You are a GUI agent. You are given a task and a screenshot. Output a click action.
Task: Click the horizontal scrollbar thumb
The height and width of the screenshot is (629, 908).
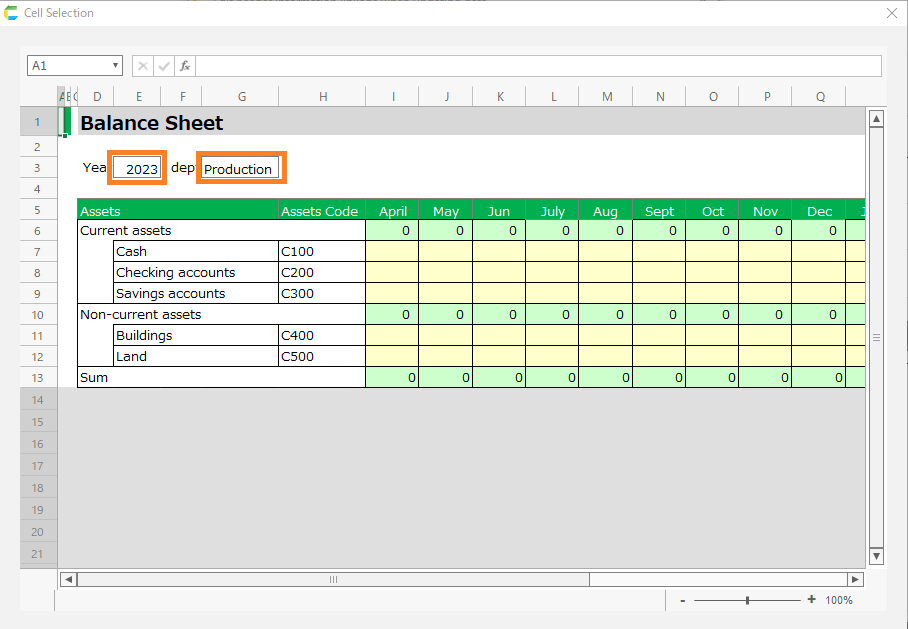point(333,579)
